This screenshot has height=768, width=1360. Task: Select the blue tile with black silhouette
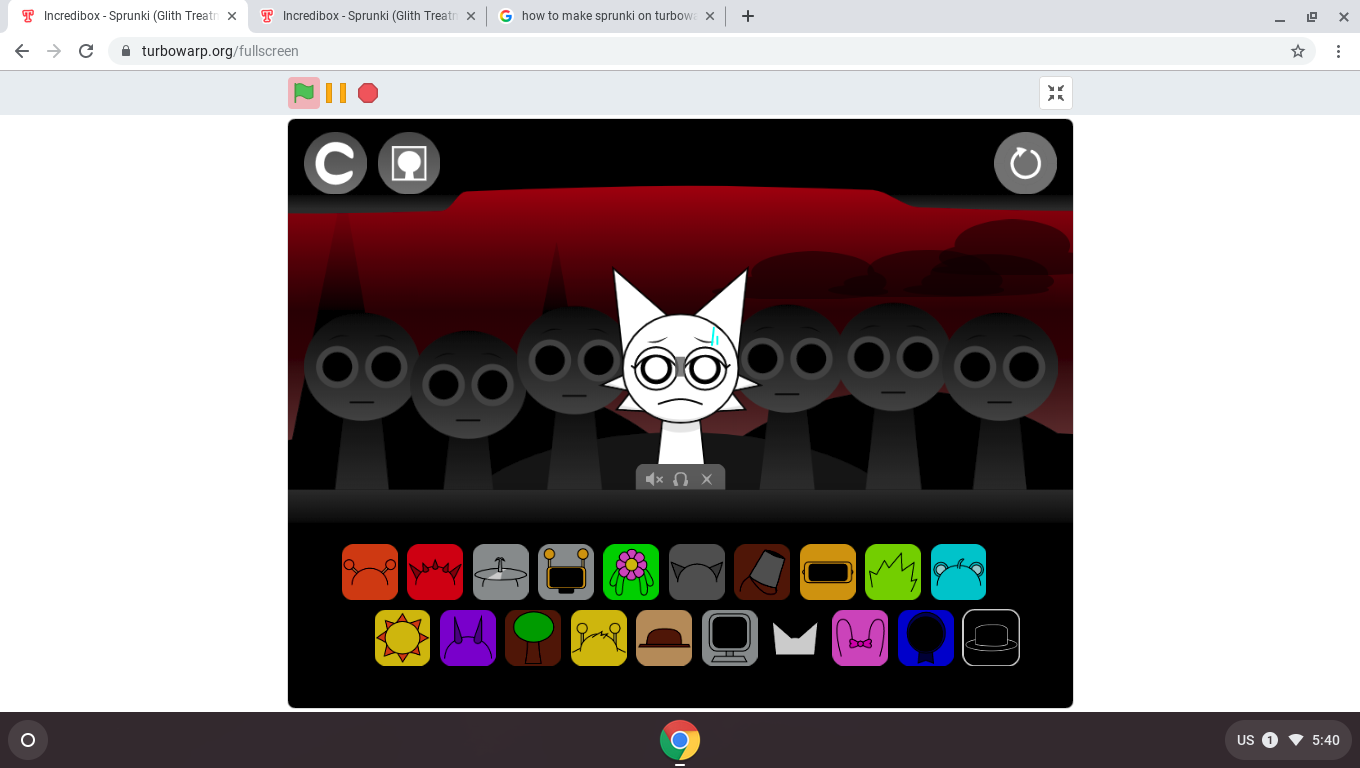click(926, 637)
